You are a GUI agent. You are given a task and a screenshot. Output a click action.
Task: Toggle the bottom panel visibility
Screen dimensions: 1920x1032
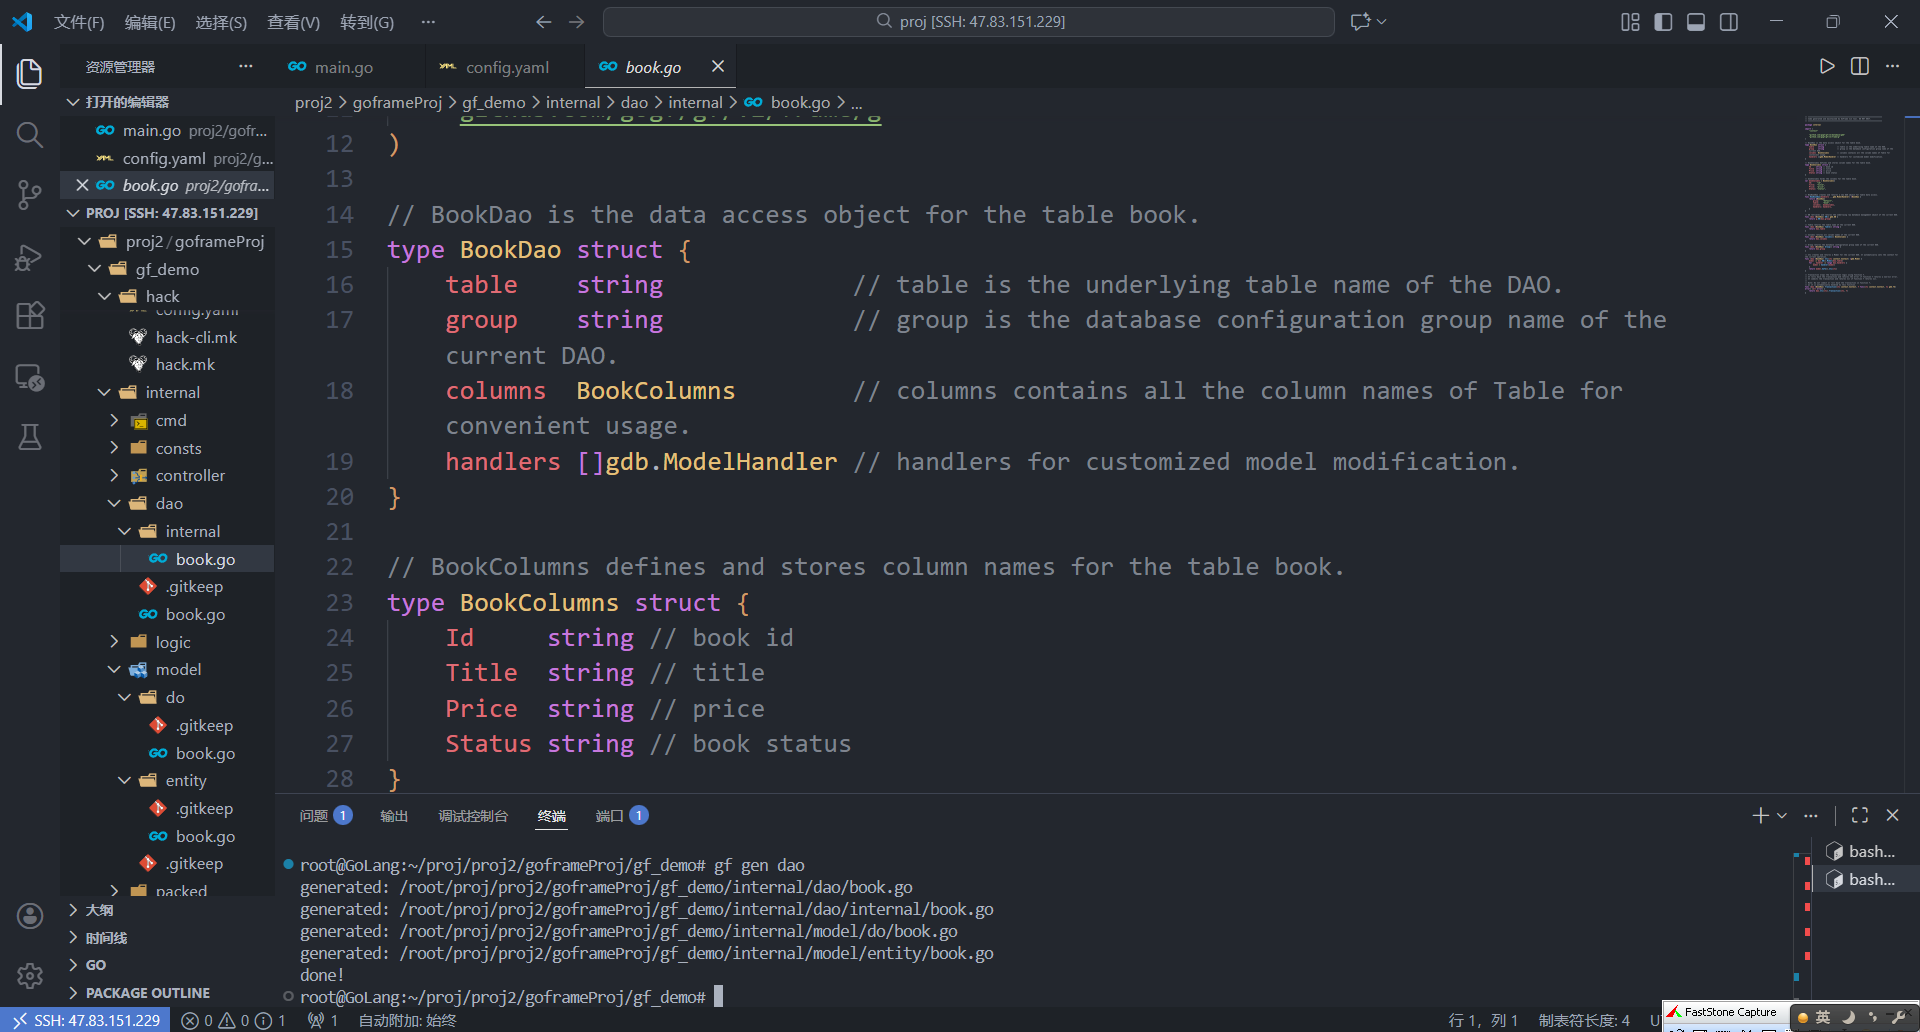tap(1696, 22)
